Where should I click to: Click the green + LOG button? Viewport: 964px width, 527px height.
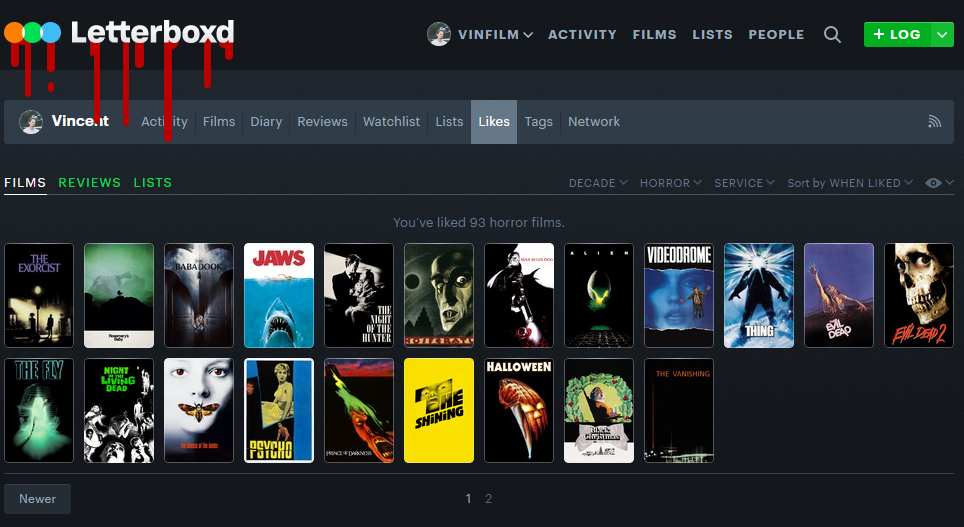(898, 34)
